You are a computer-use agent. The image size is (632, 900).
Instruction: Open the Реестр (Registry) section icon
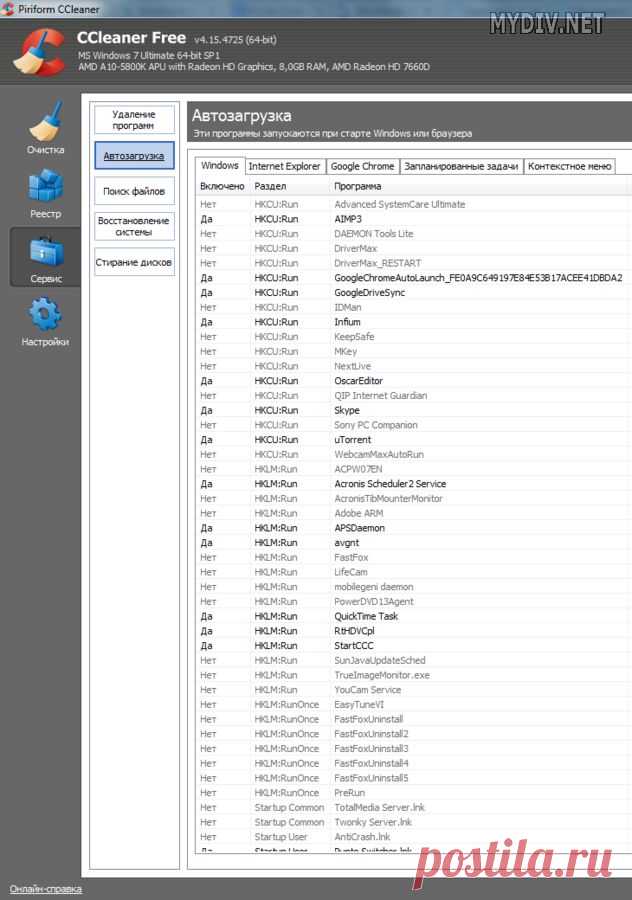tap(45, 186)
